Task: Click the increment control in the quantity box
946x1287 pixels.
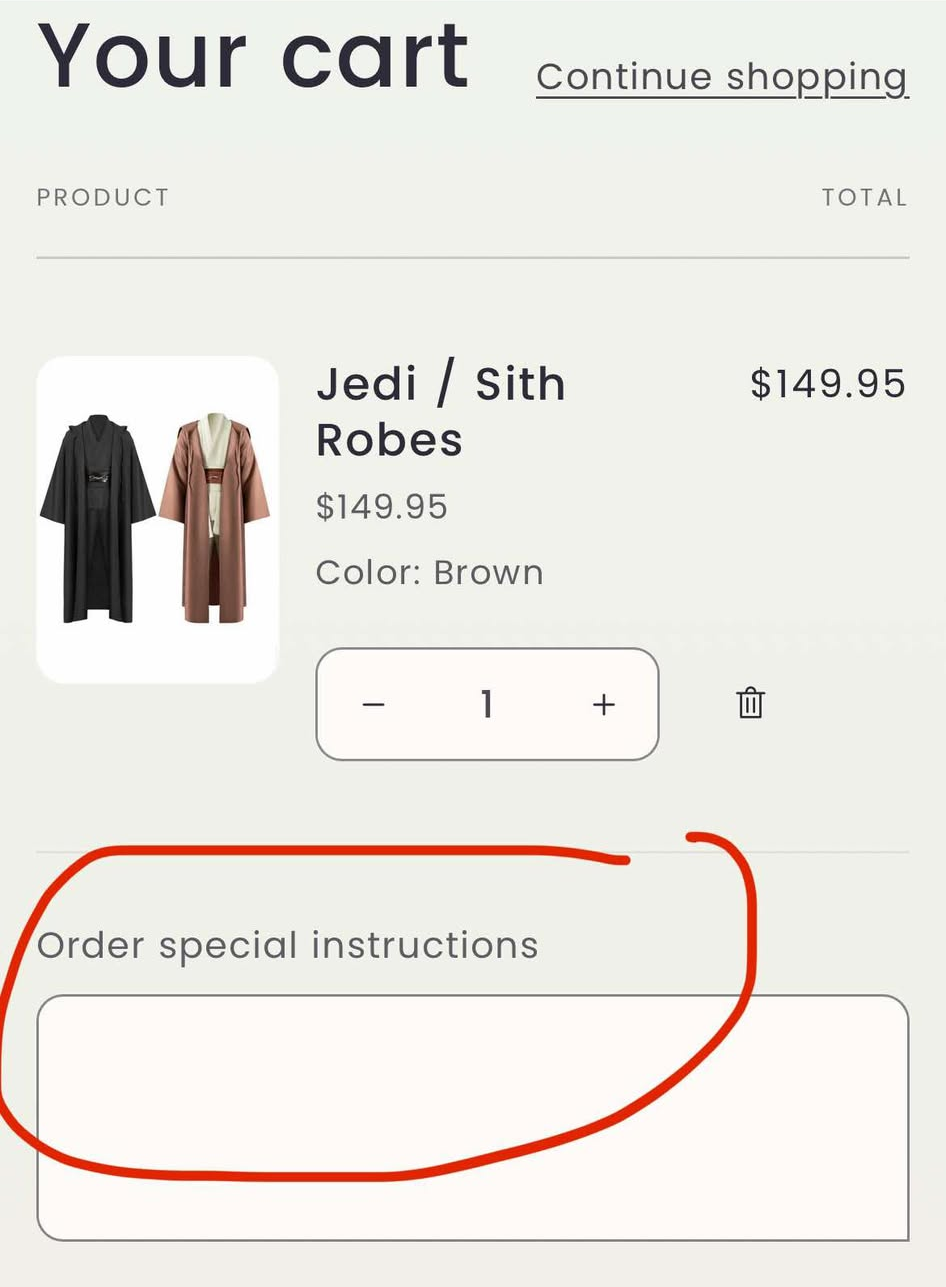Action: coord(603,703)
